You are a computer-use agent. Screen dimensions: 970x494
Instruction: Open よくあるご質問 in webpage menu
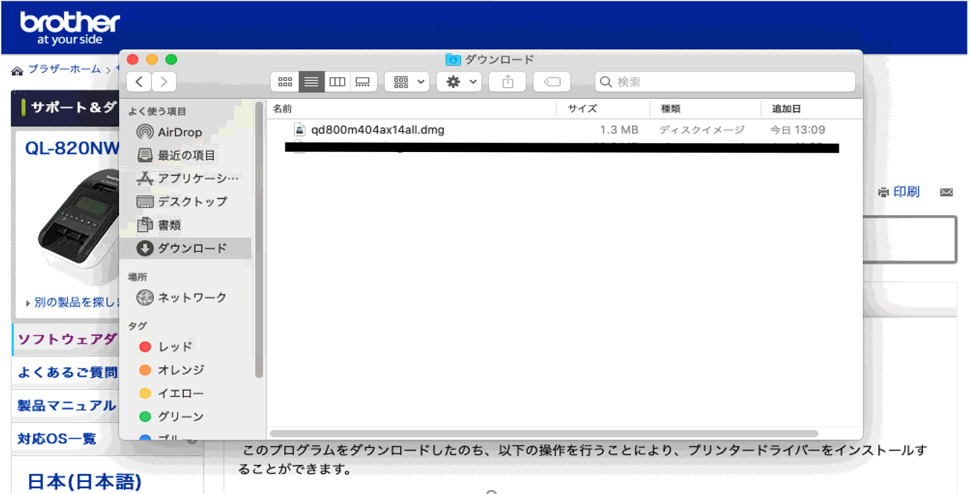click(67, 372)
